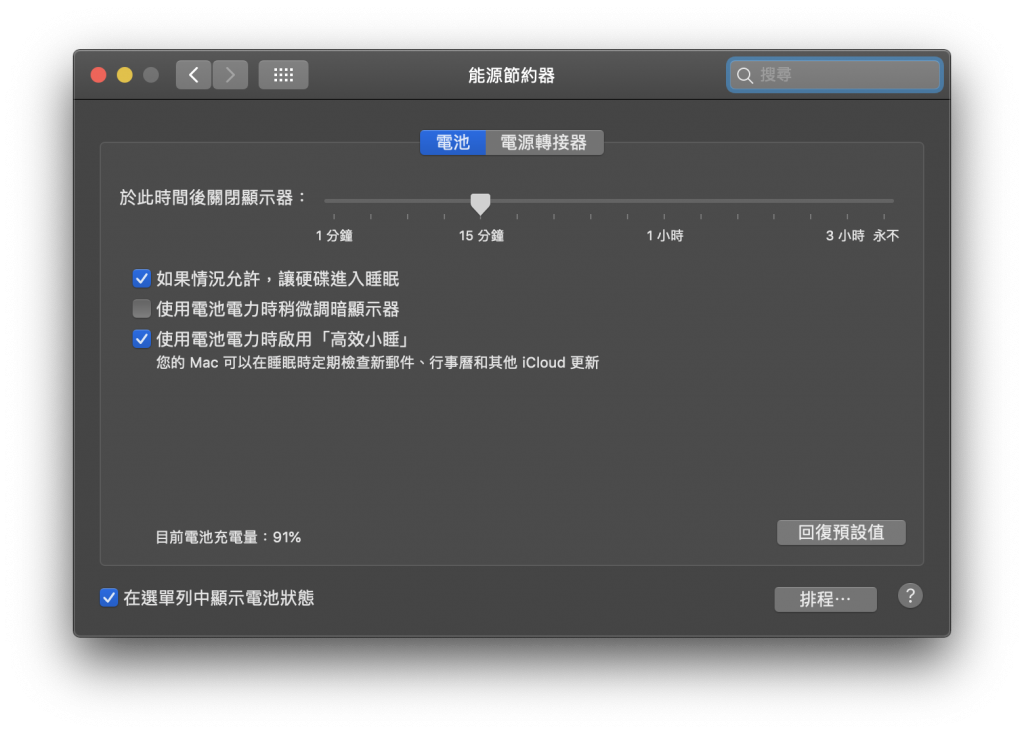Click the display sleep slider thumb
The height and width of the screenshot is (734, 1024).
click(x=481, y=204)
